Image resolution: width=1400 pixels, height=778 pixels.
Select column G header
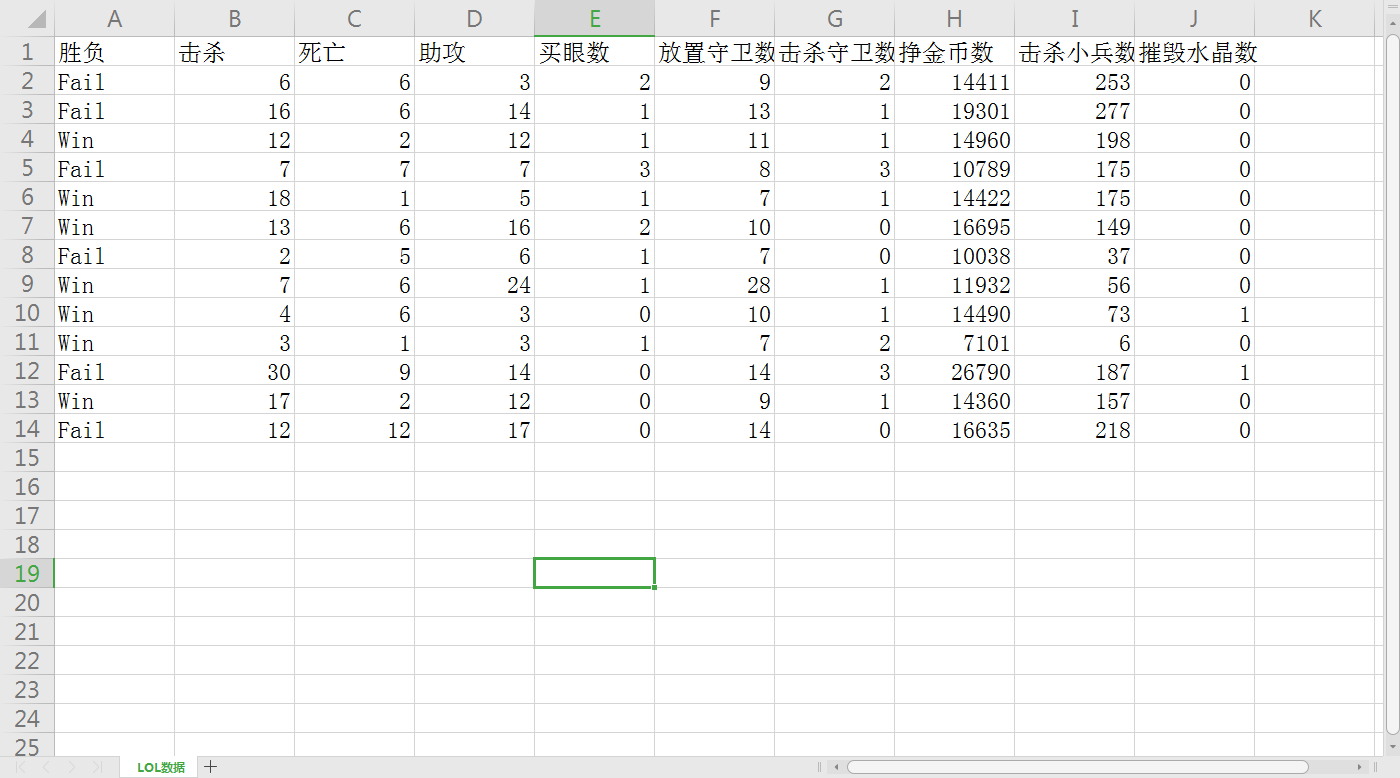(x=834, y=18)
